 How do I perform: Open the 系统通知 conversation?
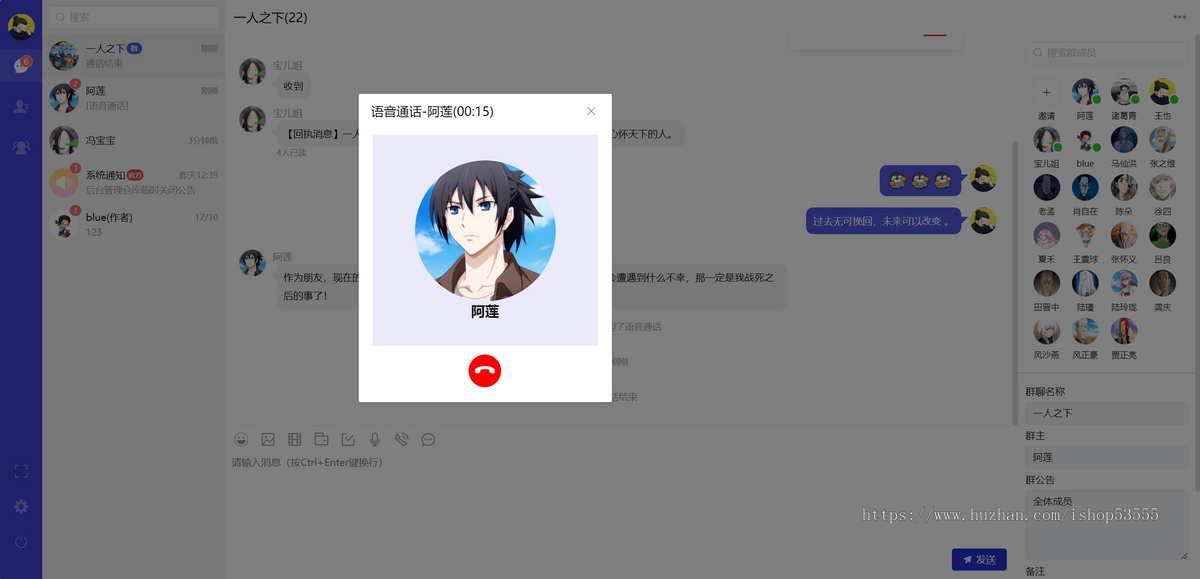tap(134, 182)
